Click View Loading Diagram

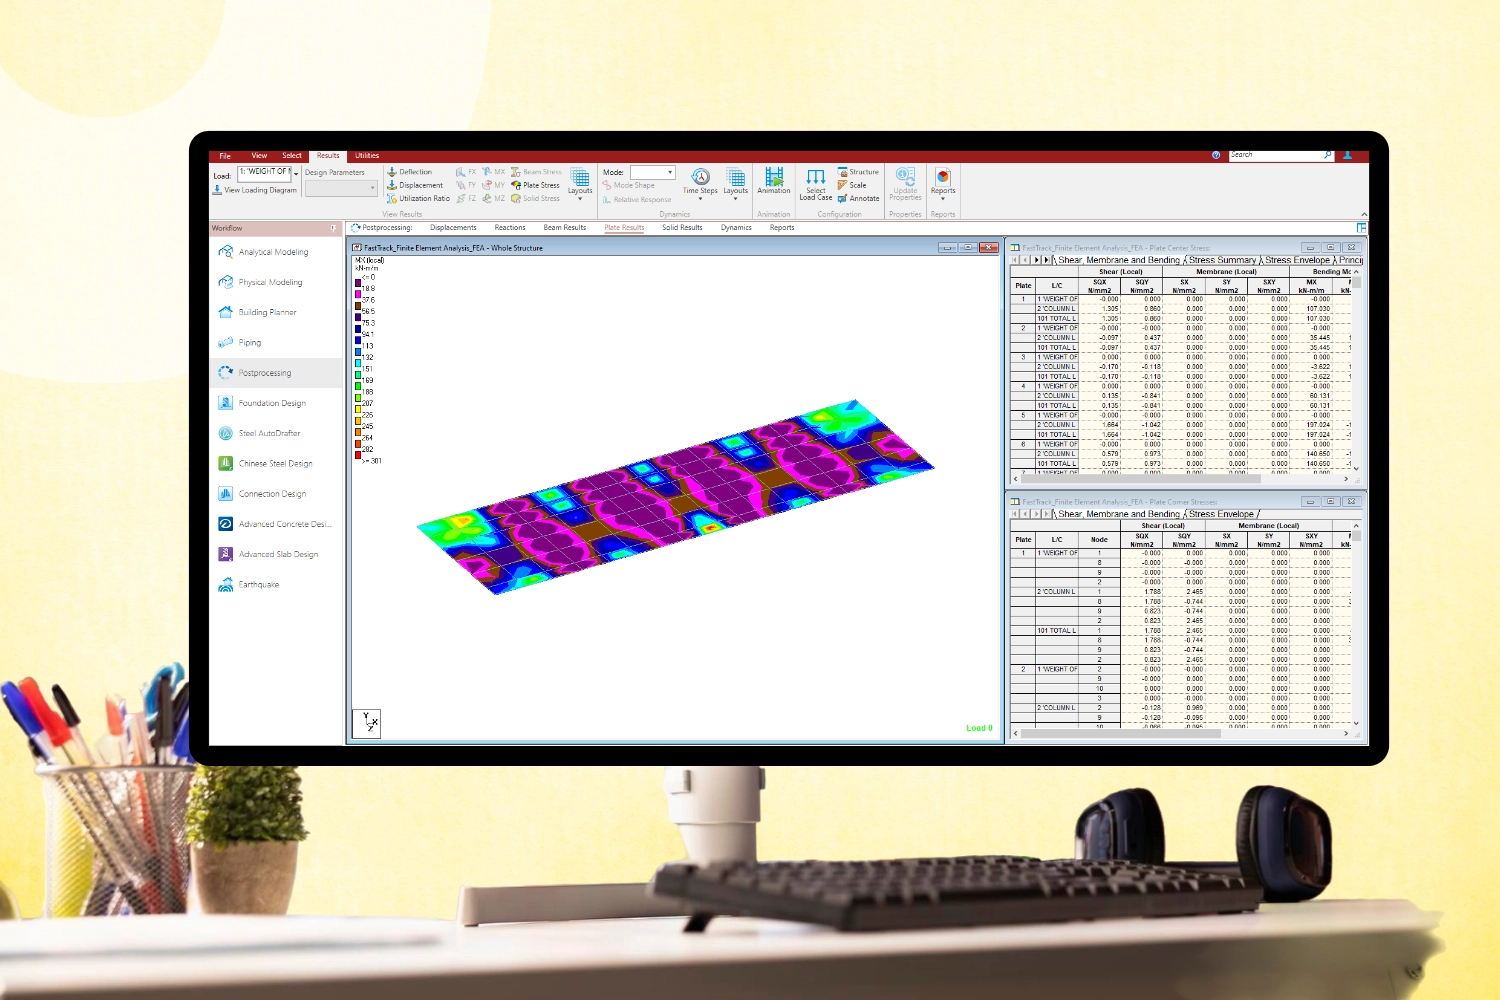pyautogui.click(x=260, y=190)
